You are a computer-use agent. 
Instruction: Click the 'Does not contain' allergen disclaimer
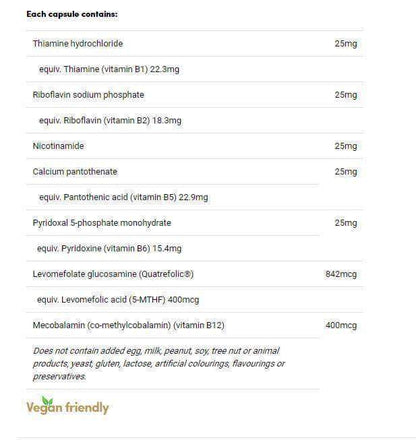coord(159,364)
